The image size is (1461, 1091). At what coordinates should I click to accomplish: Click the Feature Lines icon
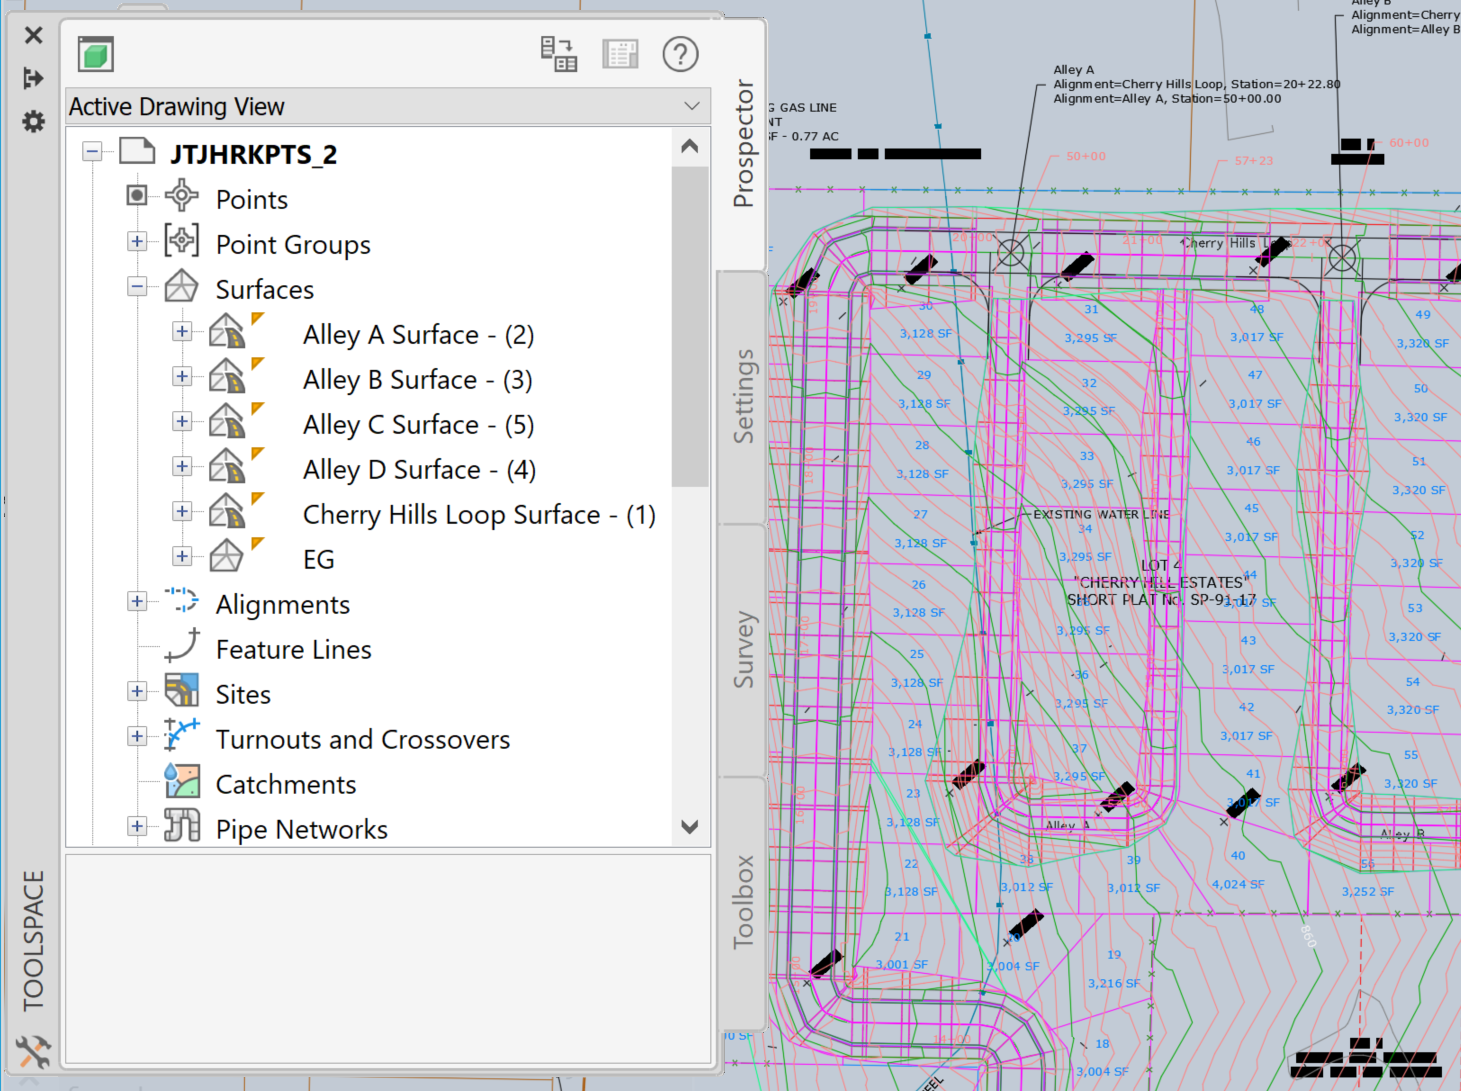click(x=181, y=648)
